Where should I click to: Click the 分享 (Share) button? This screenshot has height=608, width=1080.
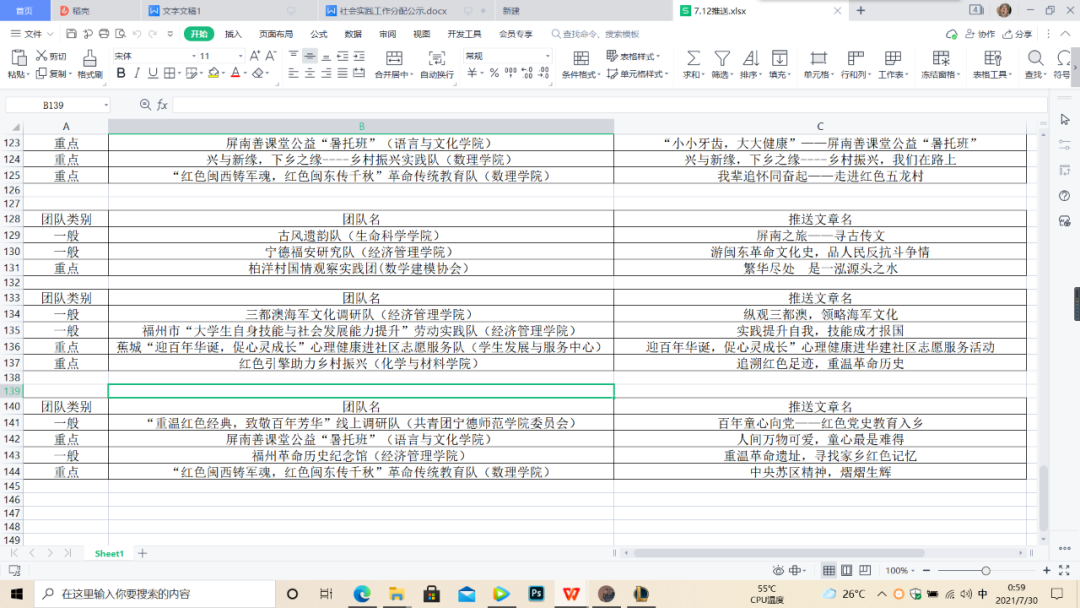(x=1018, y=34)
